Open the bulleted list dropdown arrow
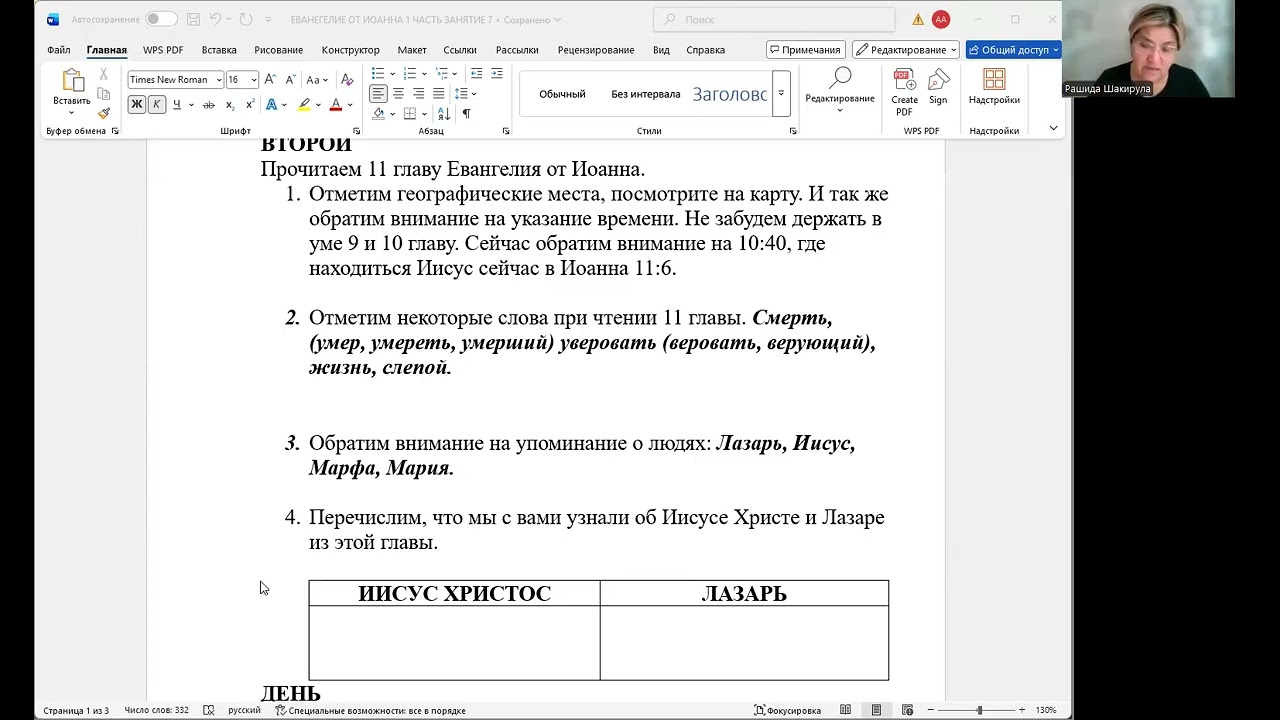This screenshot has height=720, width=1280. pos(392,74)
